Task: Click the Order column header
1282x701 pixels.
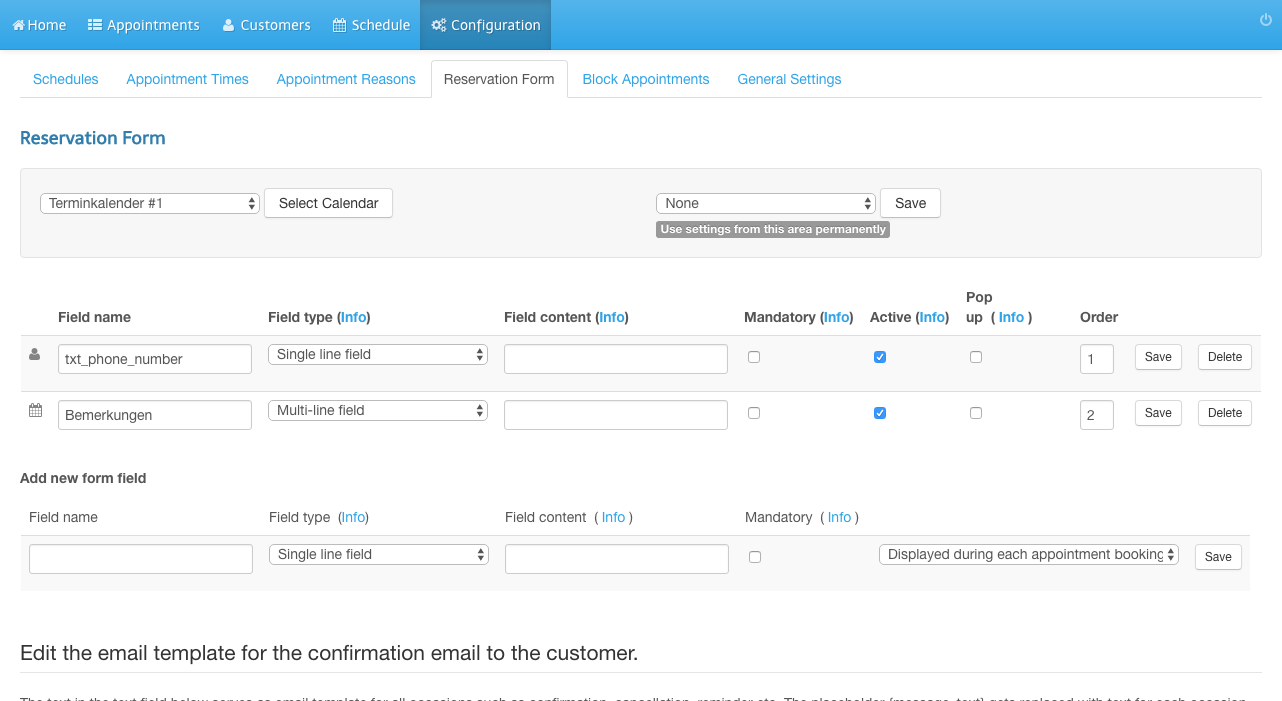Action: [1099, 317]
